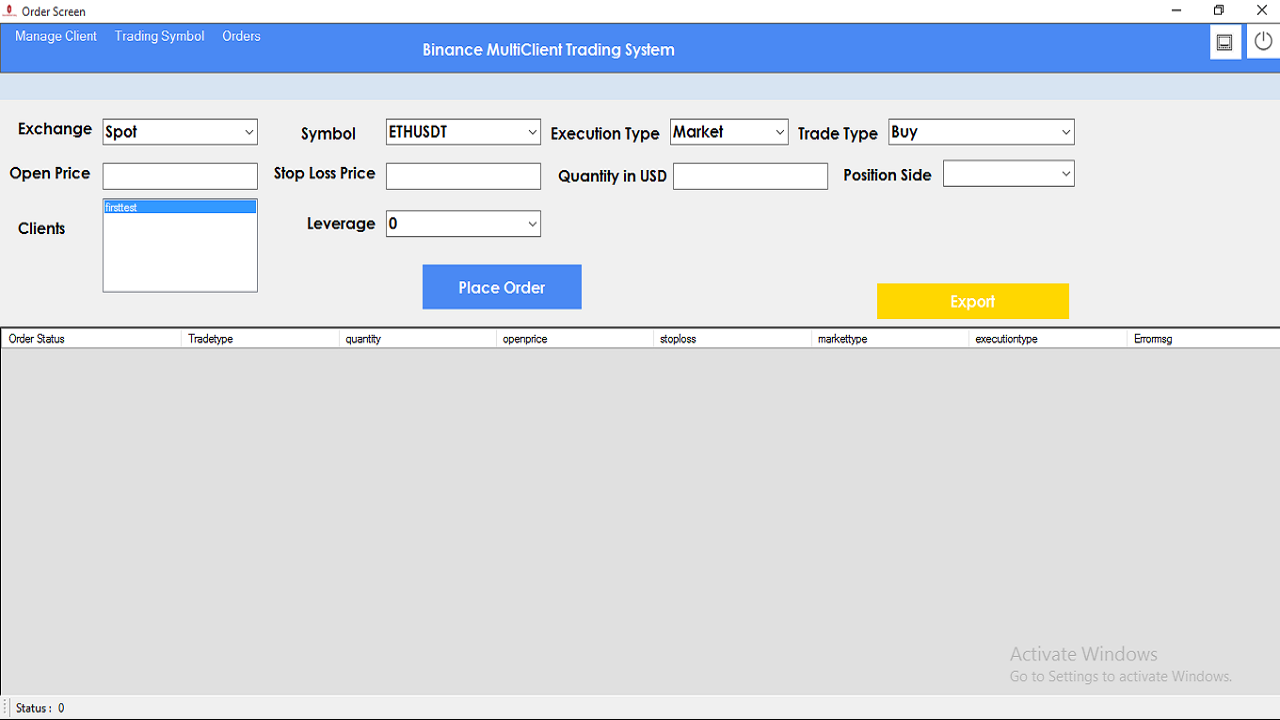Click the Place Order button

(502, 287)
